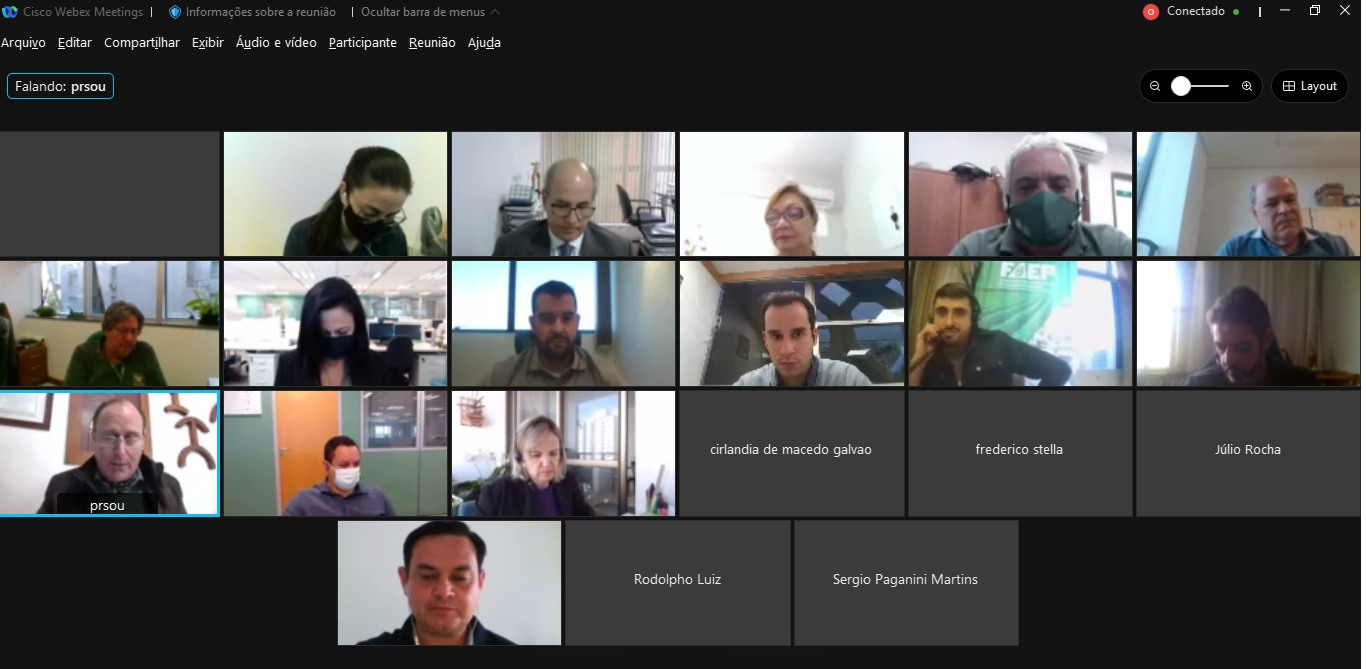Open the Participante menu

pyautogui.click(x=363, y=43)
